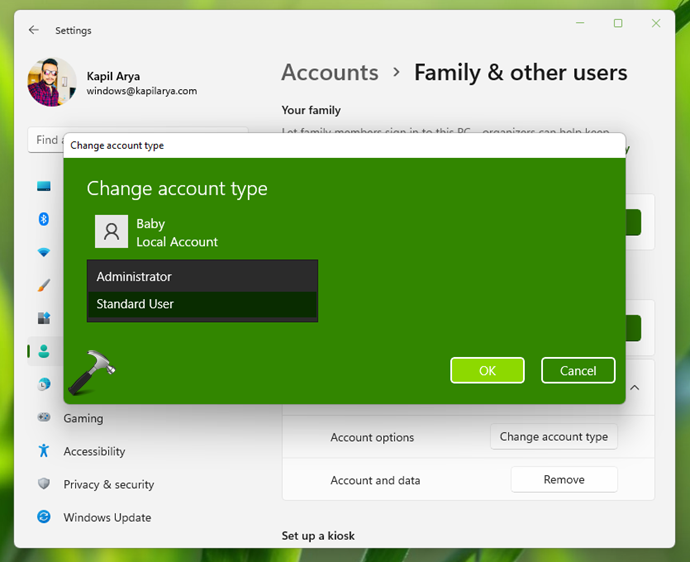
Task: Click the Kapil Arya profile picture
Action: click(x=53, y=82)
